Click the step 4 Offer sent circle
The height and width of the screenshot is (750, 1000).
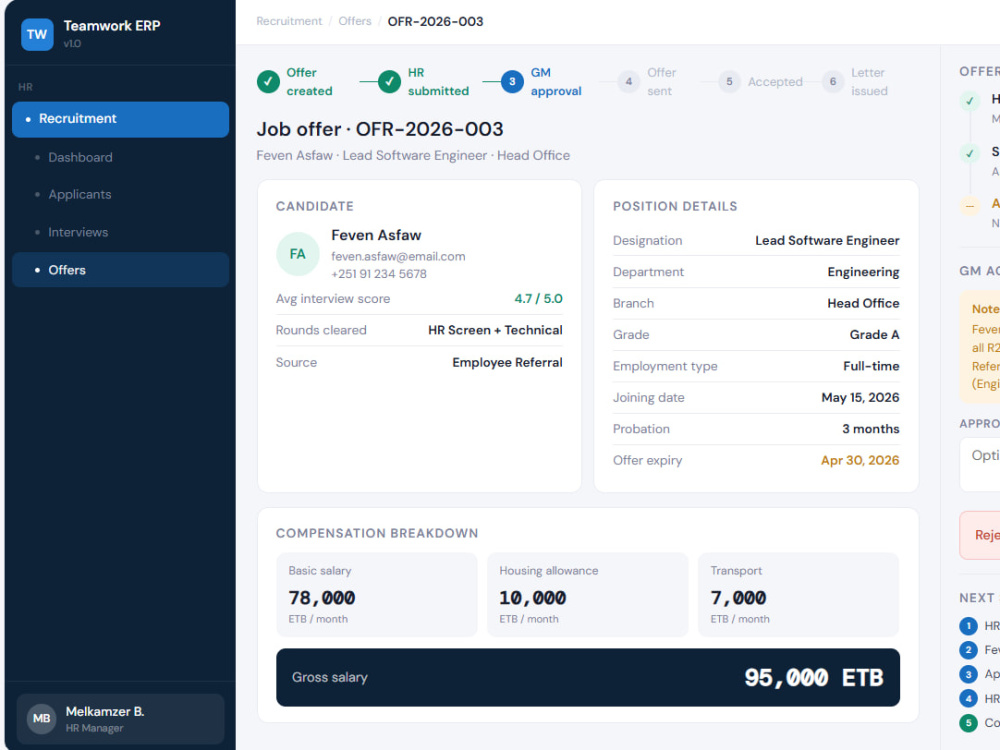[628, 82]
